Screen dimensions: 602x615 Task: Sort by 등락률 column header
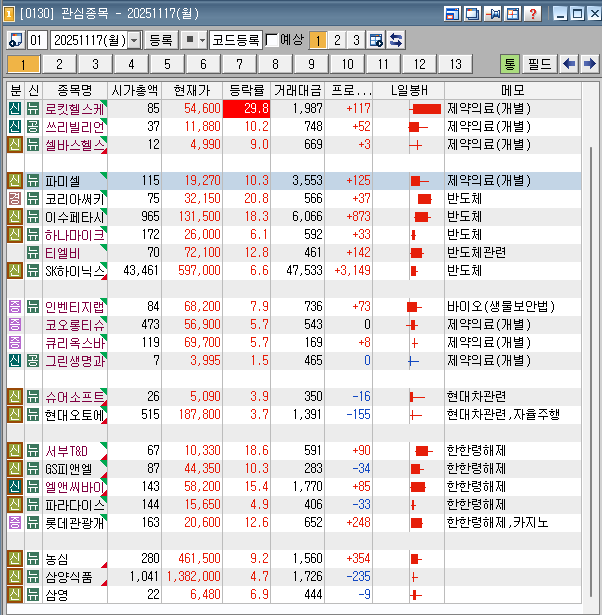point(246,91)
